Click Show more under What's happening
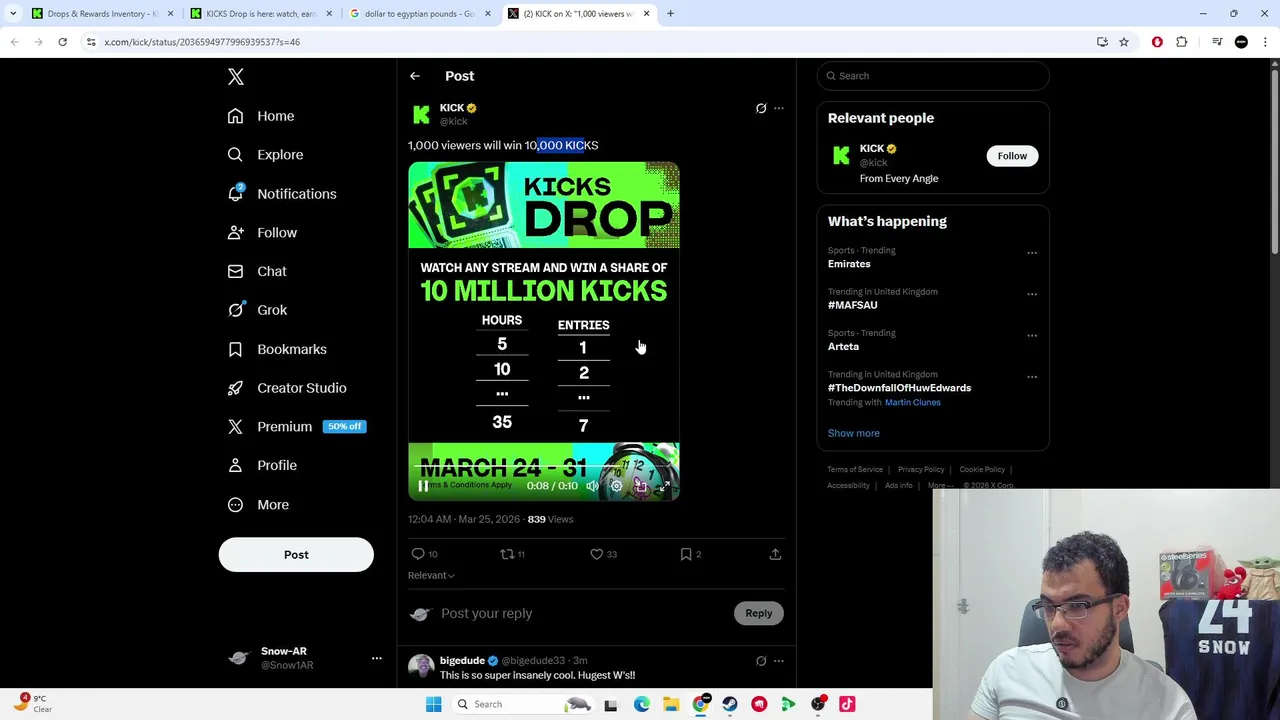This screenshot has height=720, width=1280. click(x=853, y=433)
